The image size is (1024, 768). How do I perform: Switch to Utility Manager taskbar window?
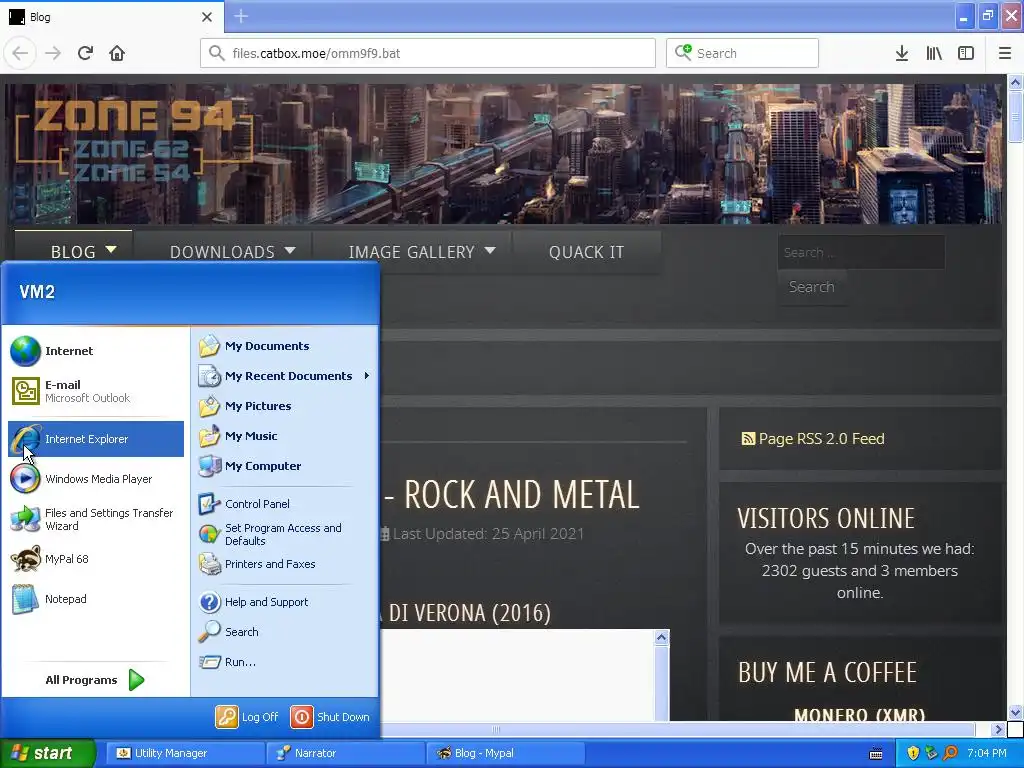185,754
